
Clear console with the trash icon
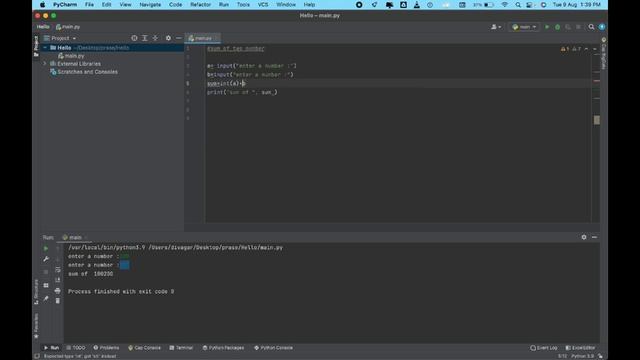pyautogui.click(x=58, y=301)
